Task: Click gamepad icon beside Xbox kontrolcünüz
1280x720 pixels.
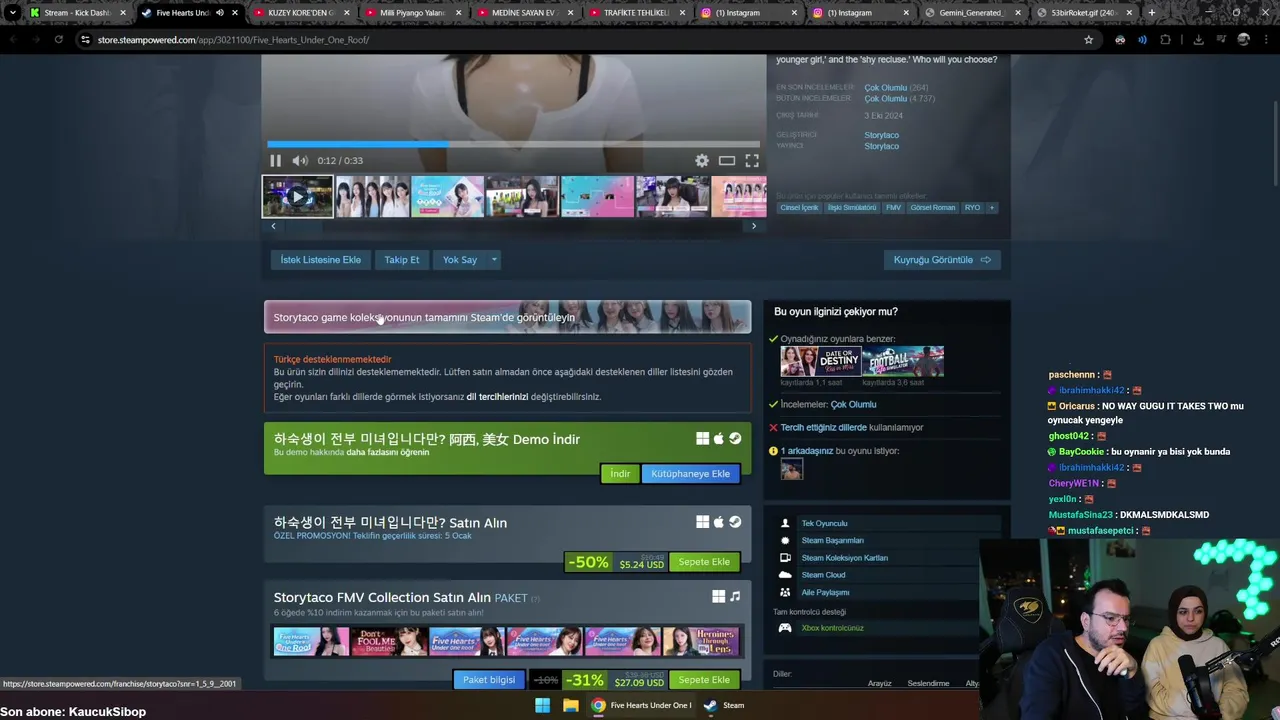Action: [x=785, y=628]
